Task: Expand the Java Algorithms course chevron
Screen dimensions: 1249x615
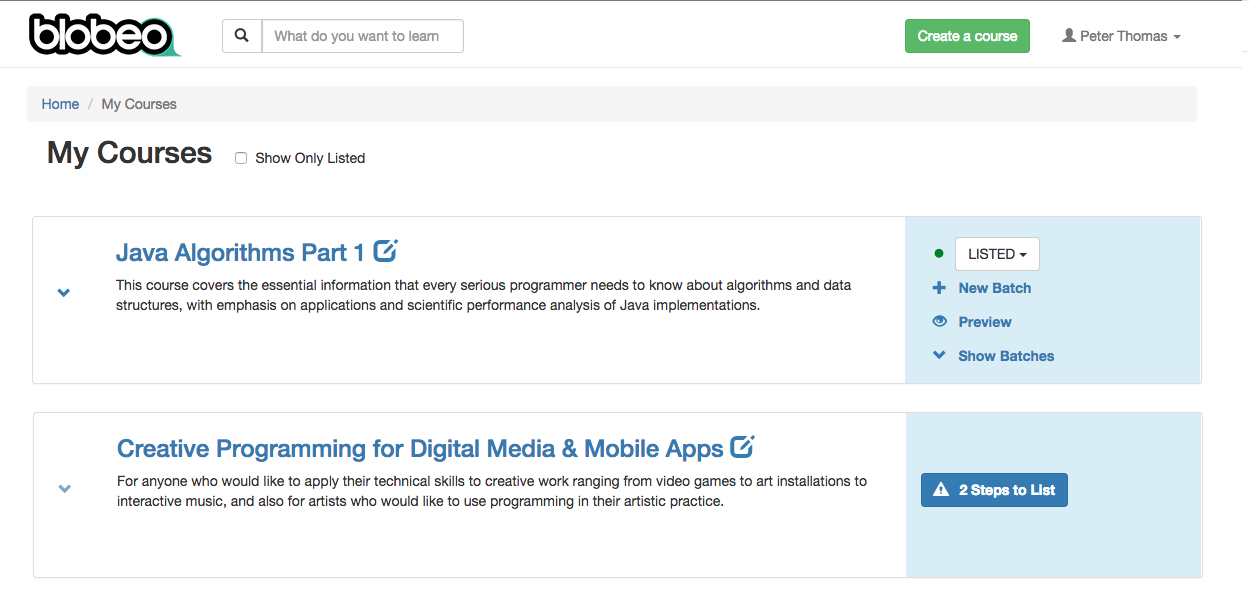Action: point(64,293)
